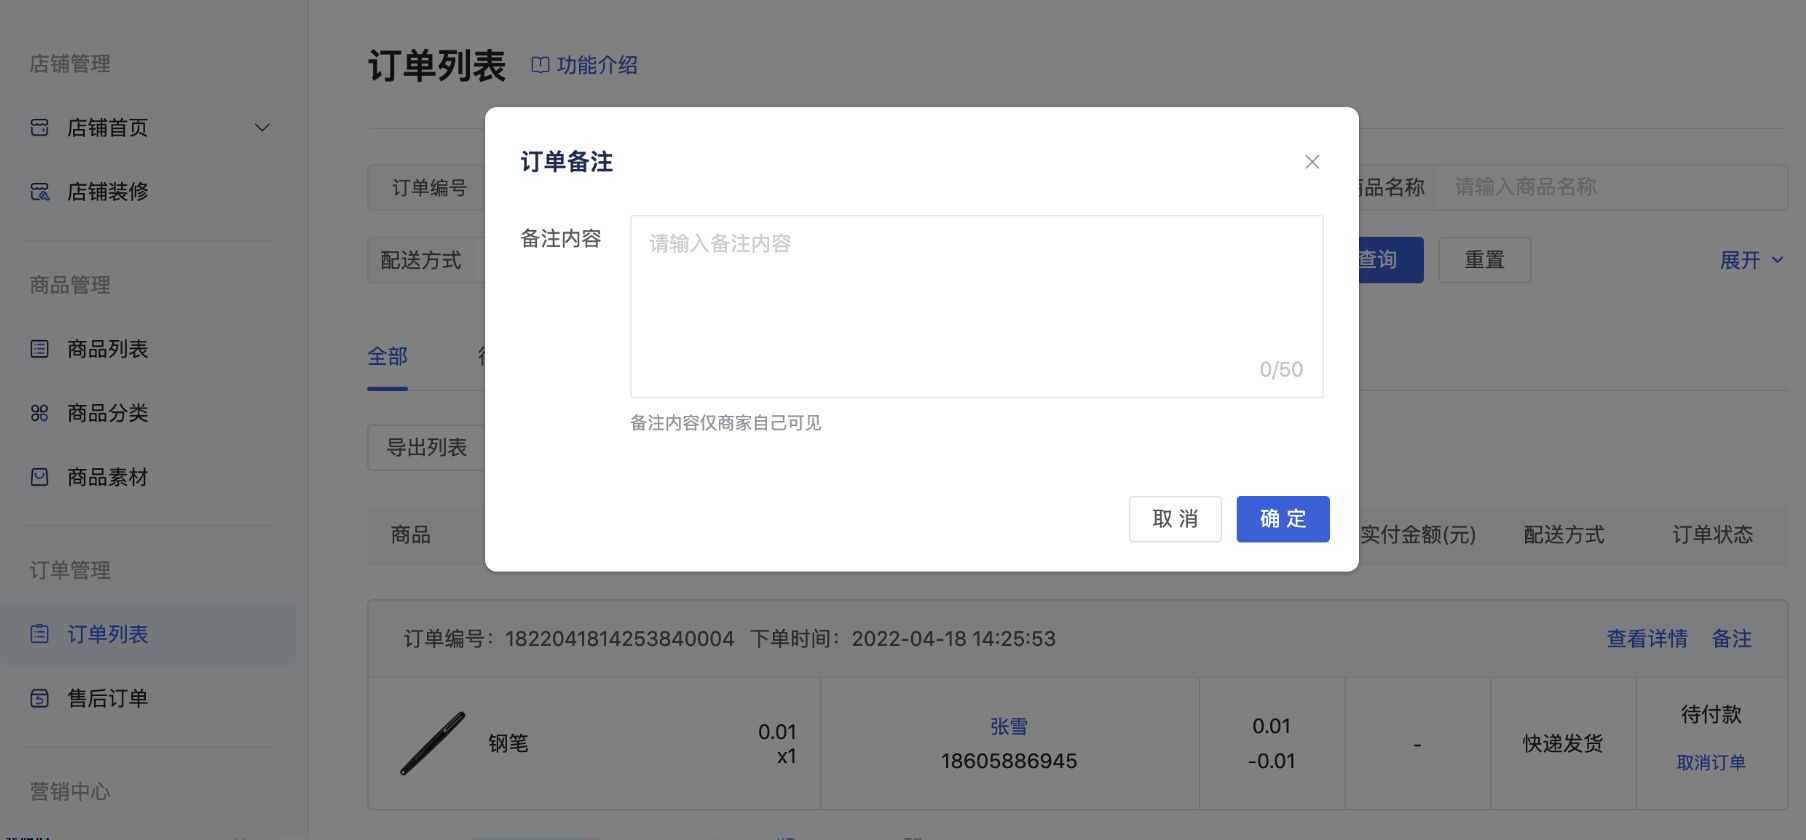The image size is (1806, 840).
Task: Click the 待付款 order status text
Action: click(1711, 715)
